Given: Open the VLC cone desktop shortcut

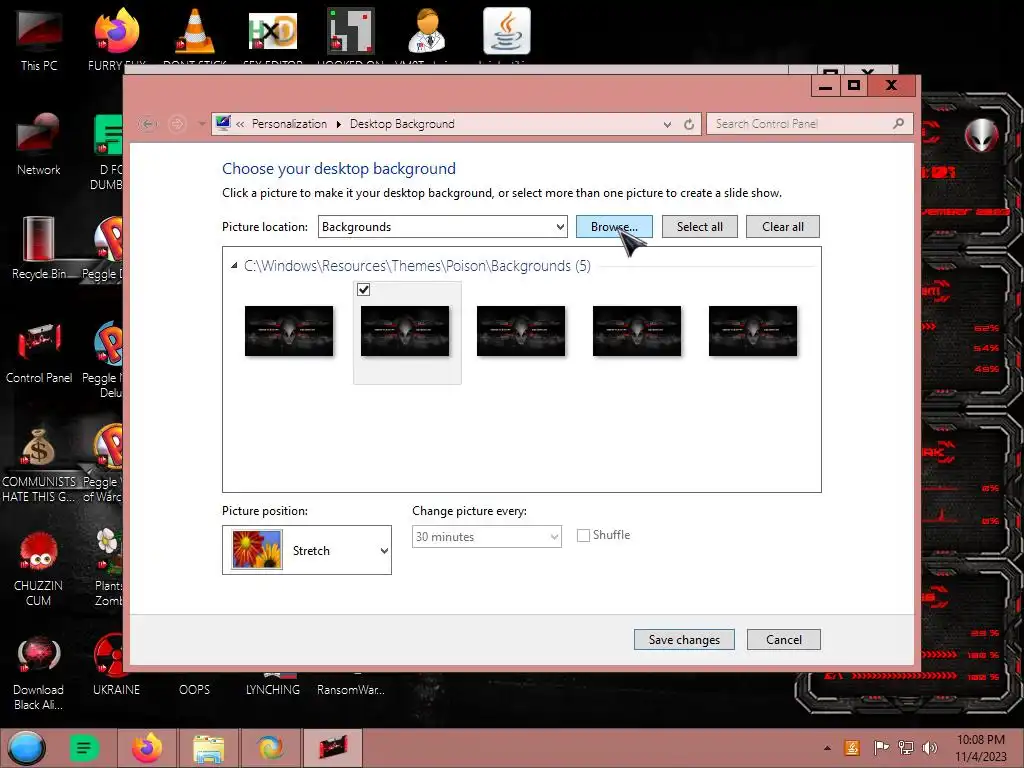Looking at the screenshot, I should pyautogui.click(x=195, y=33).
